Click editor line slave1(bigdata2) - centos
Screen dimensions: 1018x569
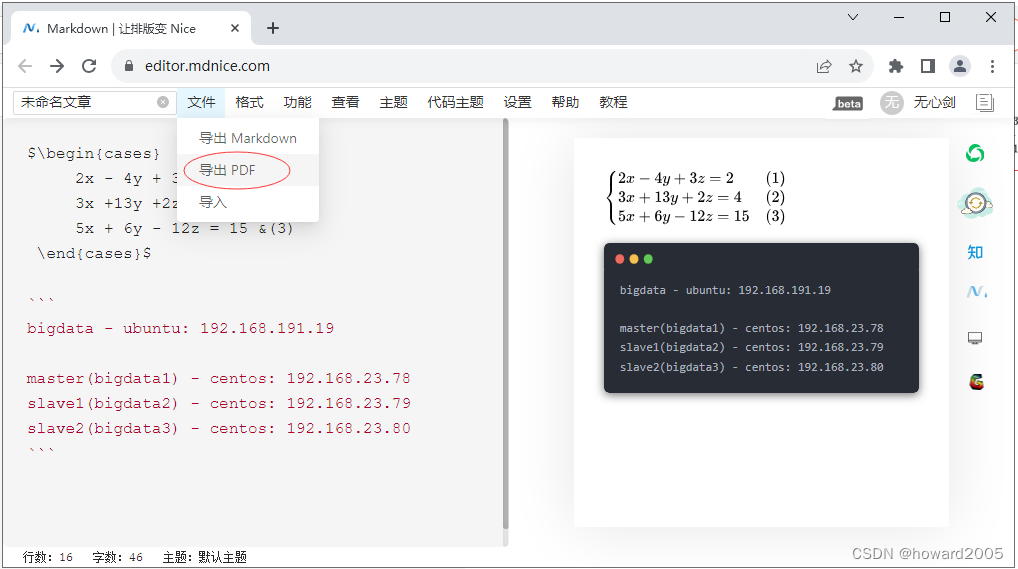[219, 403]
